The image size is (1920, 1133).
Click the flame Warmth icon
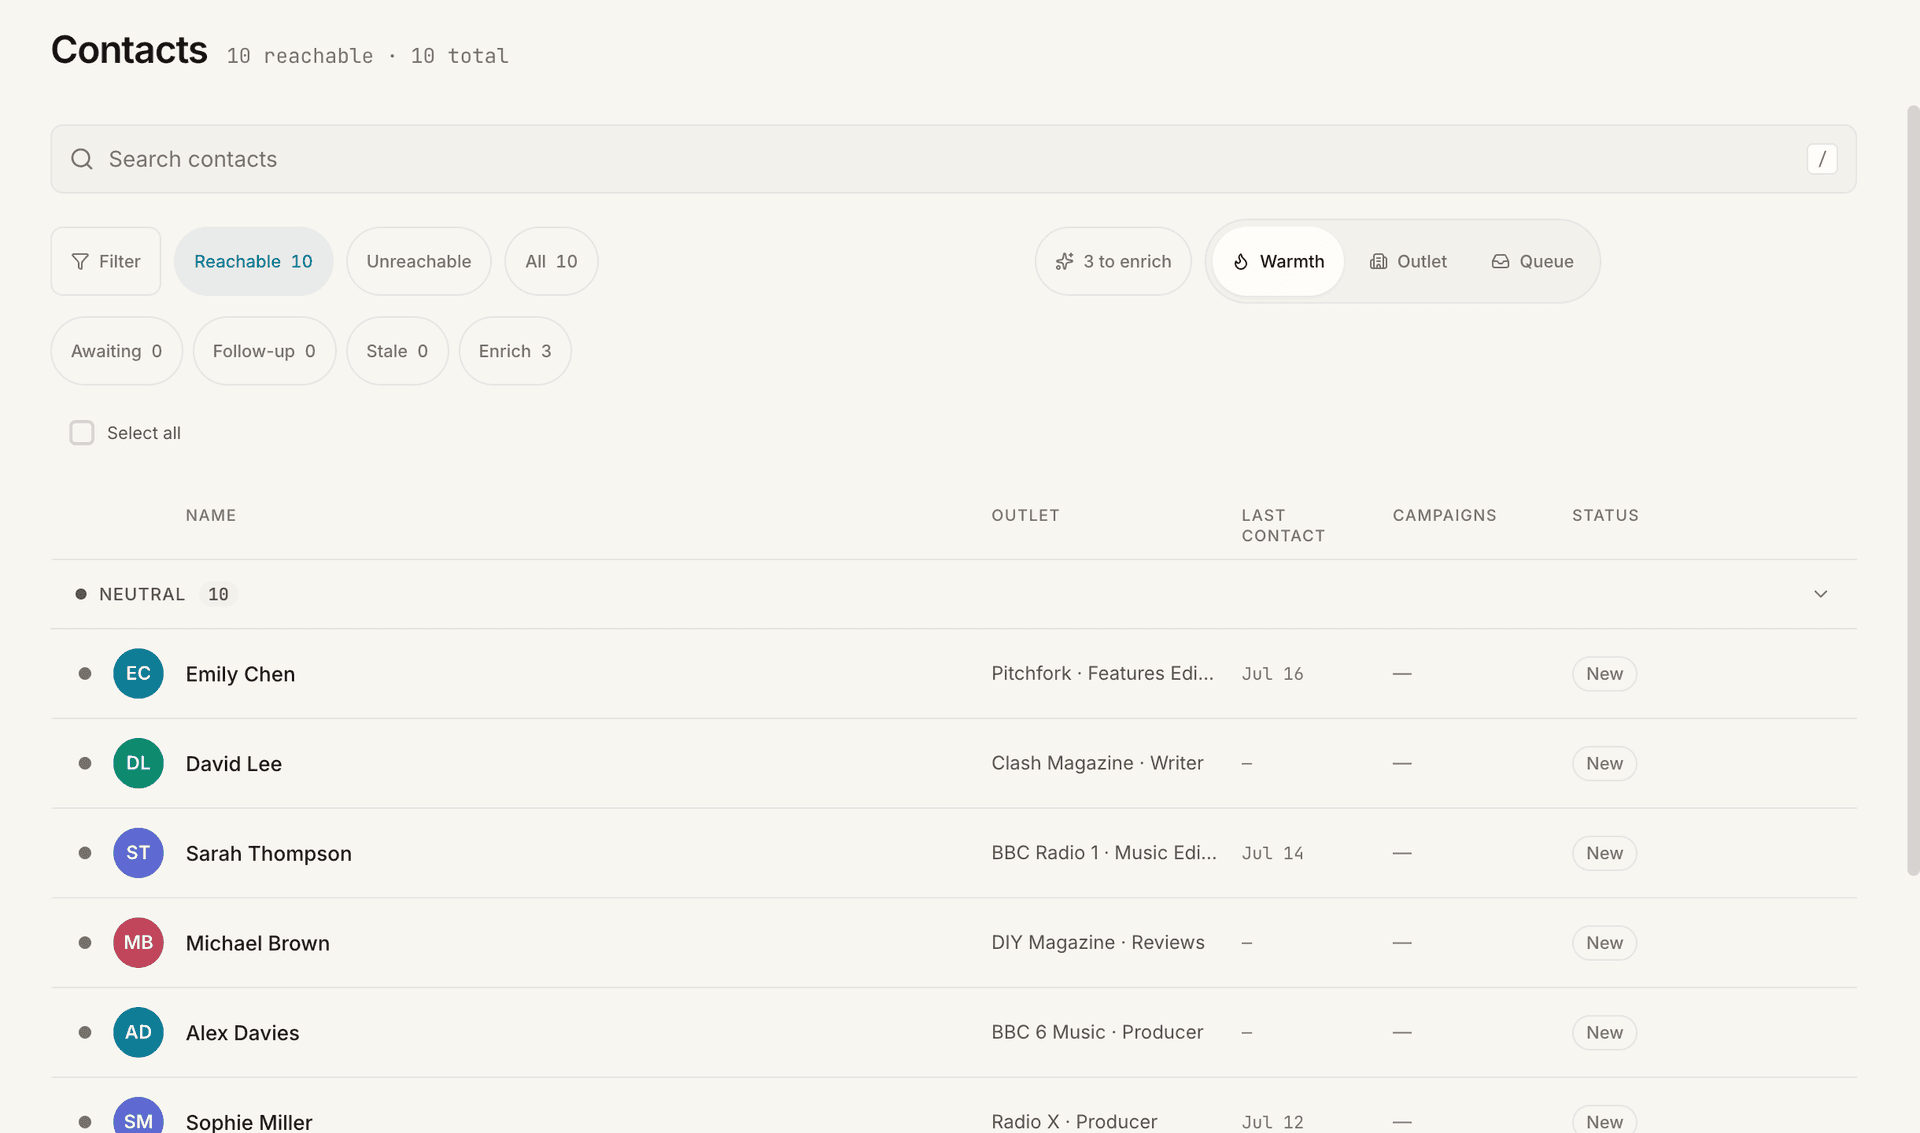[1241, 261]
